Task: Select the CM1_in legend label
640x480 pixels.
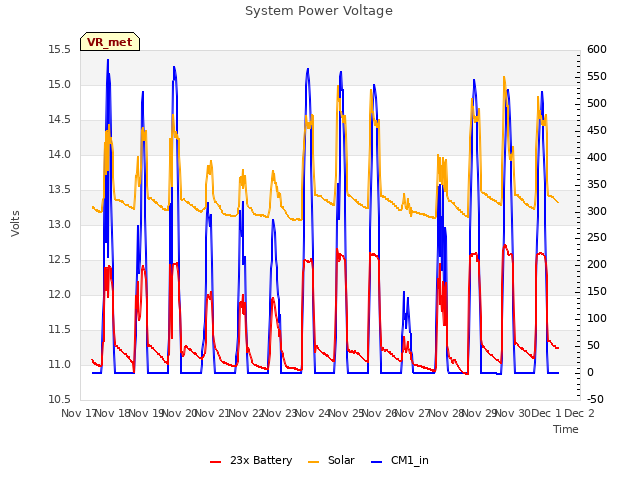Action: pos(410,460)
